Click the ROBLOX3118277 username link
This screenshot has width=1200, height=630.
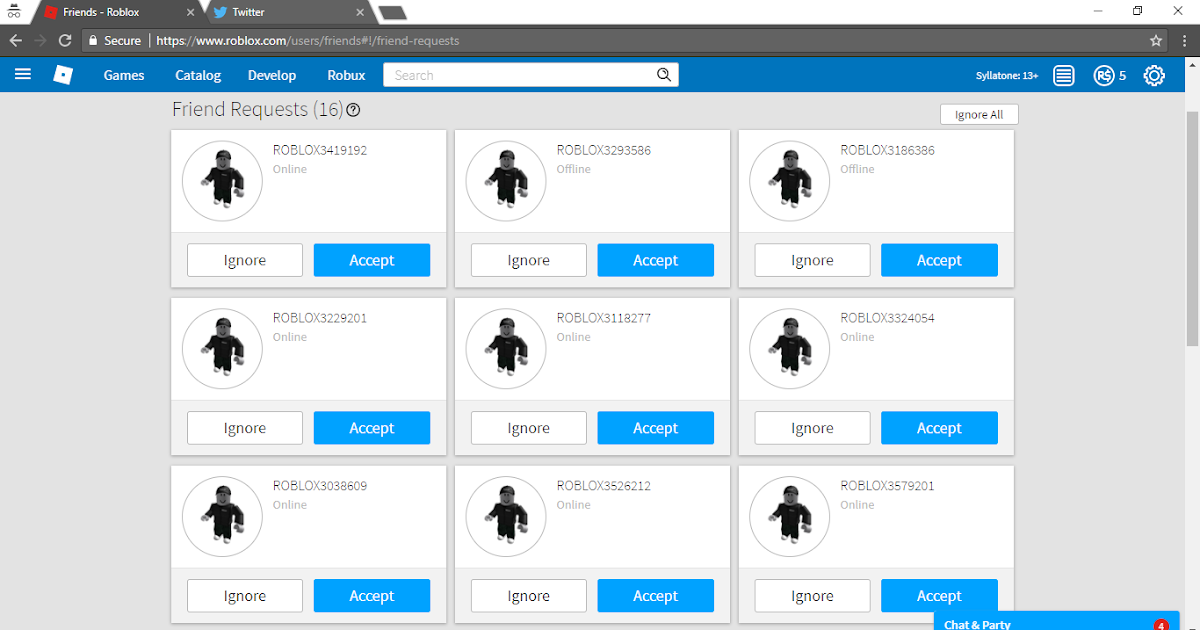[x=604, y=319]
